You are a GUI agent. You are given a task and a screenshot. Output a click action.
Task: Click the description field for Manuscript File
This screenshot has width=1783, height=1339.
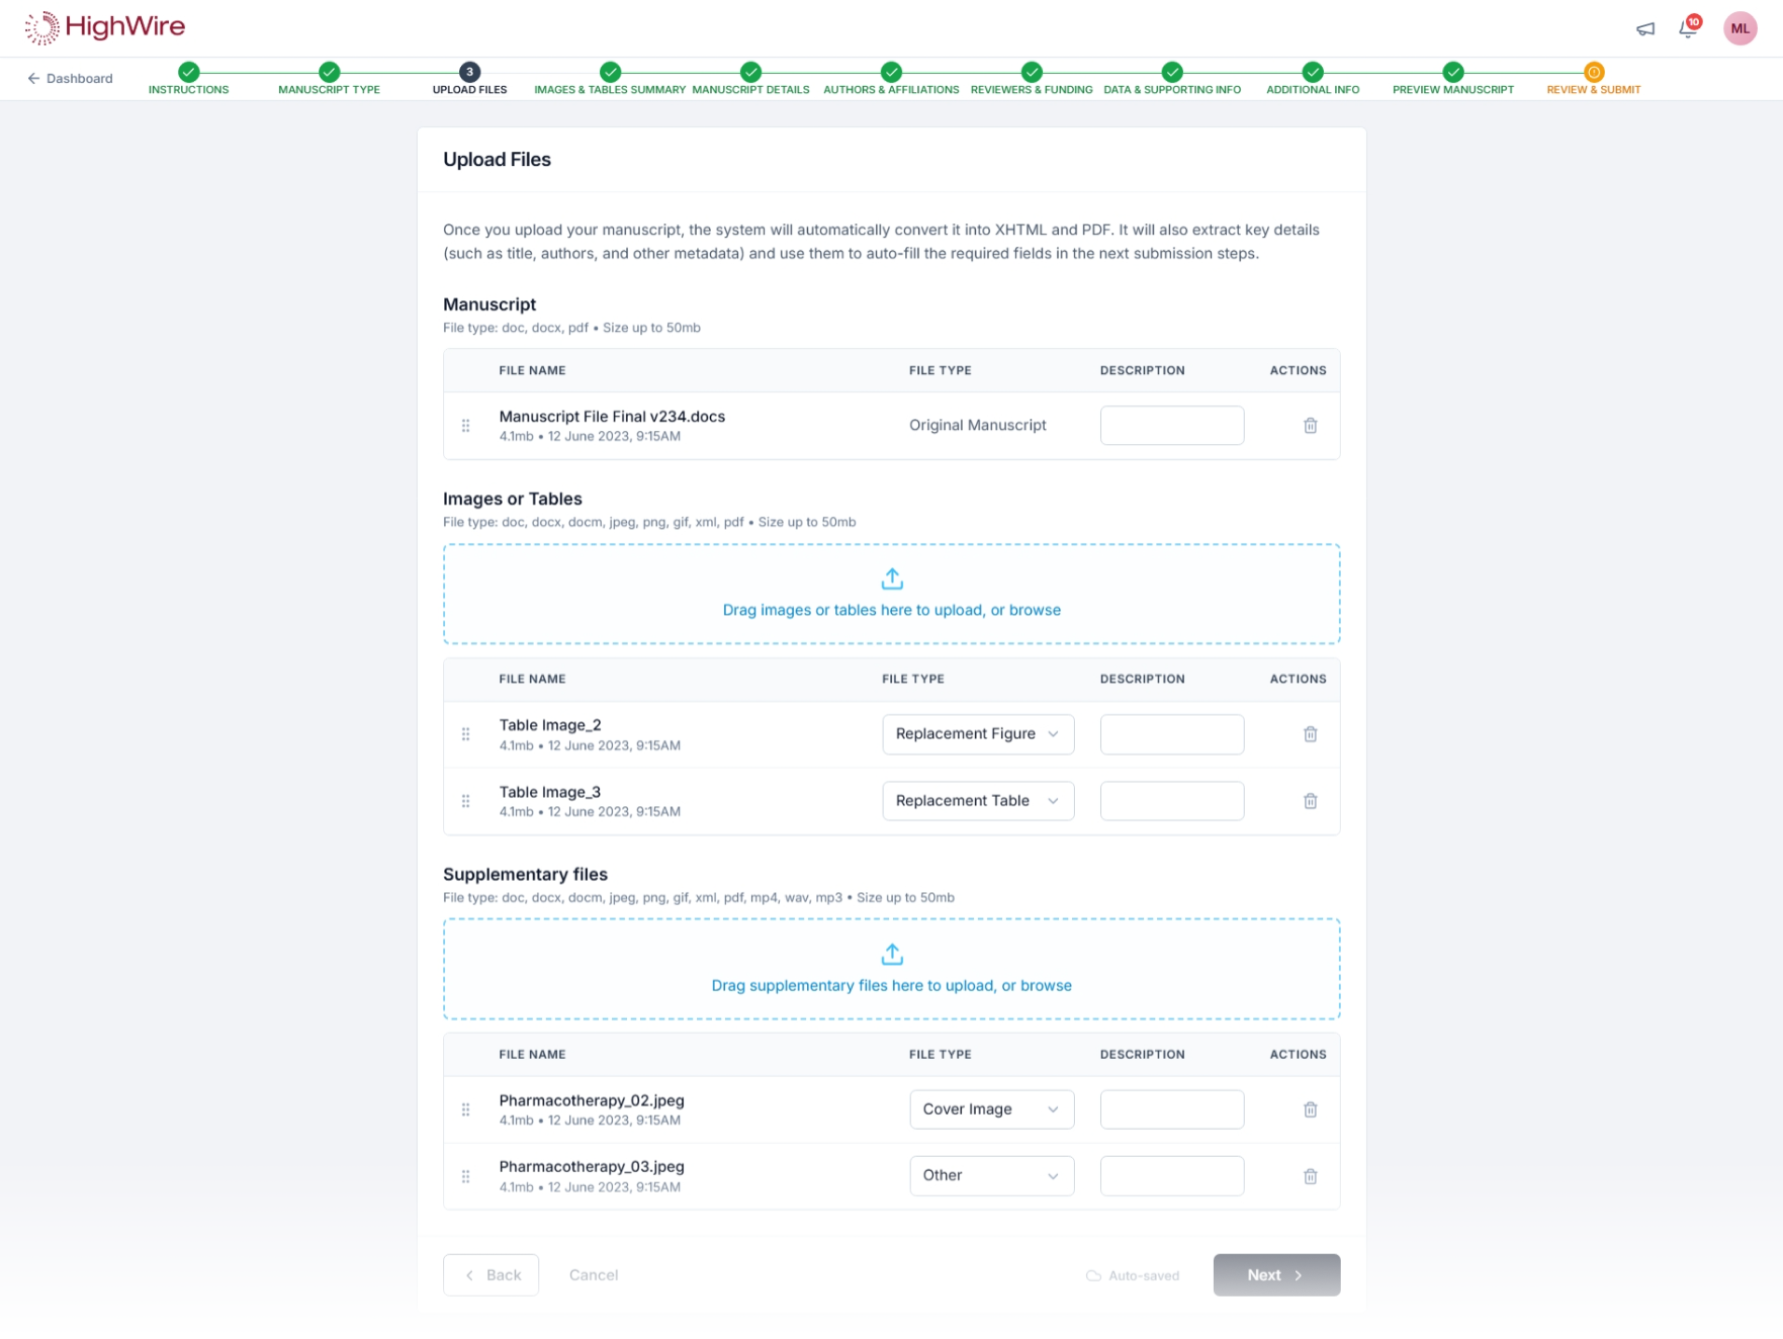click(x=1172, y=426)
